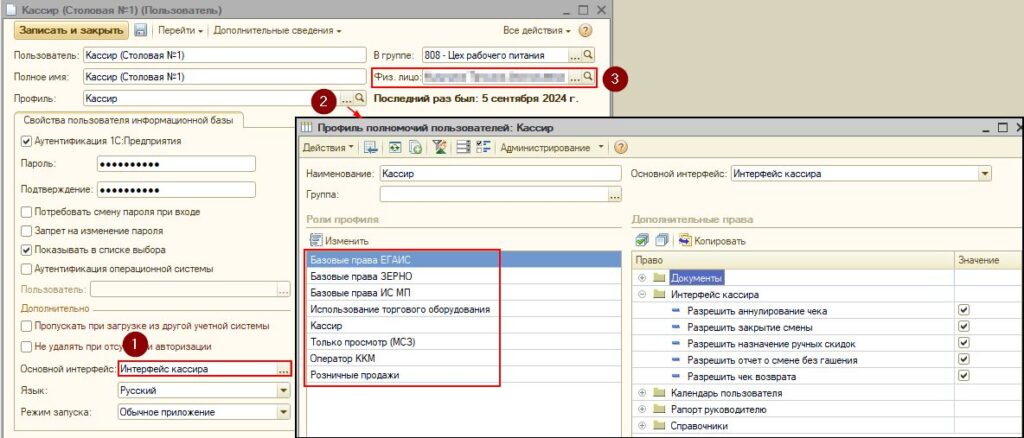
Task: Open the Язык Русский dropdown
Action: click(283, 391)
